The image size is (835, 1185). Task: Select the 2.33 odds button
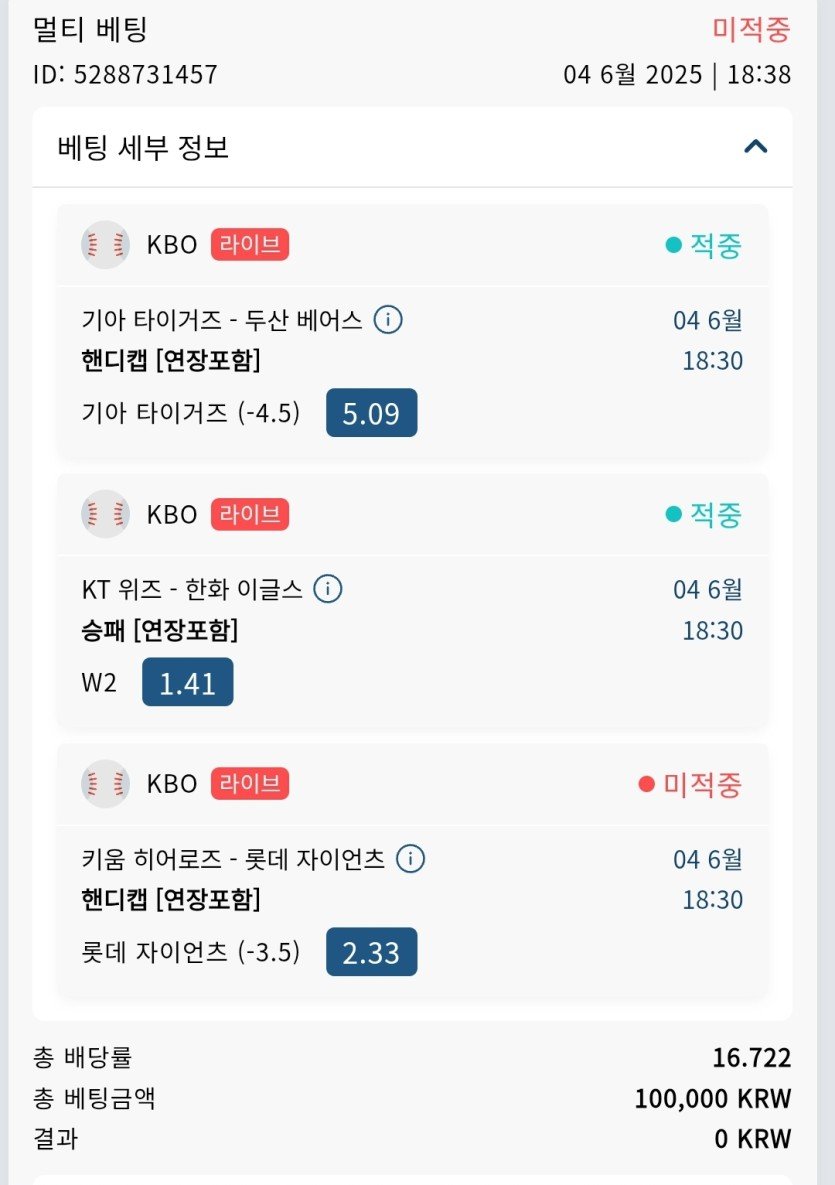371,952
